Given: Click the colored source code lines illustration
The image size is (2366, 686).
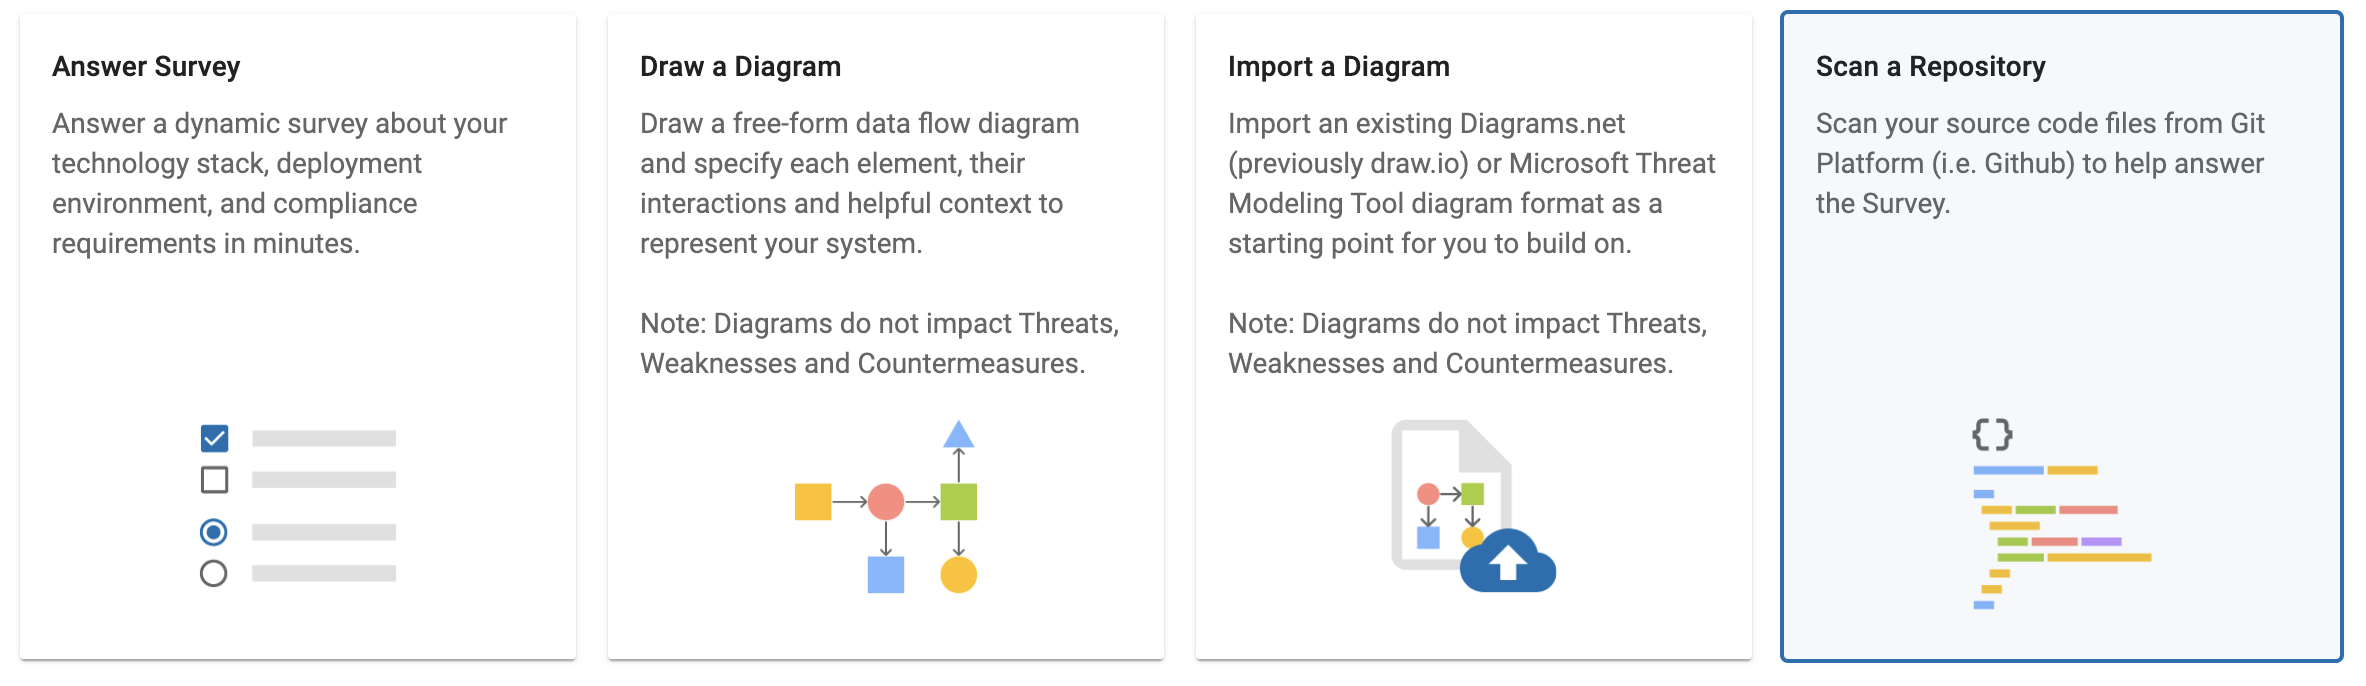Looking at the screenshot, I should (x=2060, y=536).
